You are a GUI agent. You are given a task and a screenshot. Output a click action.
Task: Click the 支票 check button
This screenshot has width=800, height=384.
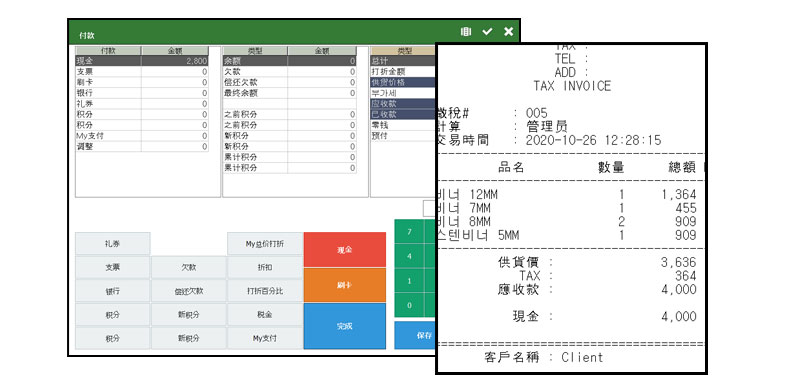click(x=113, y=267)
